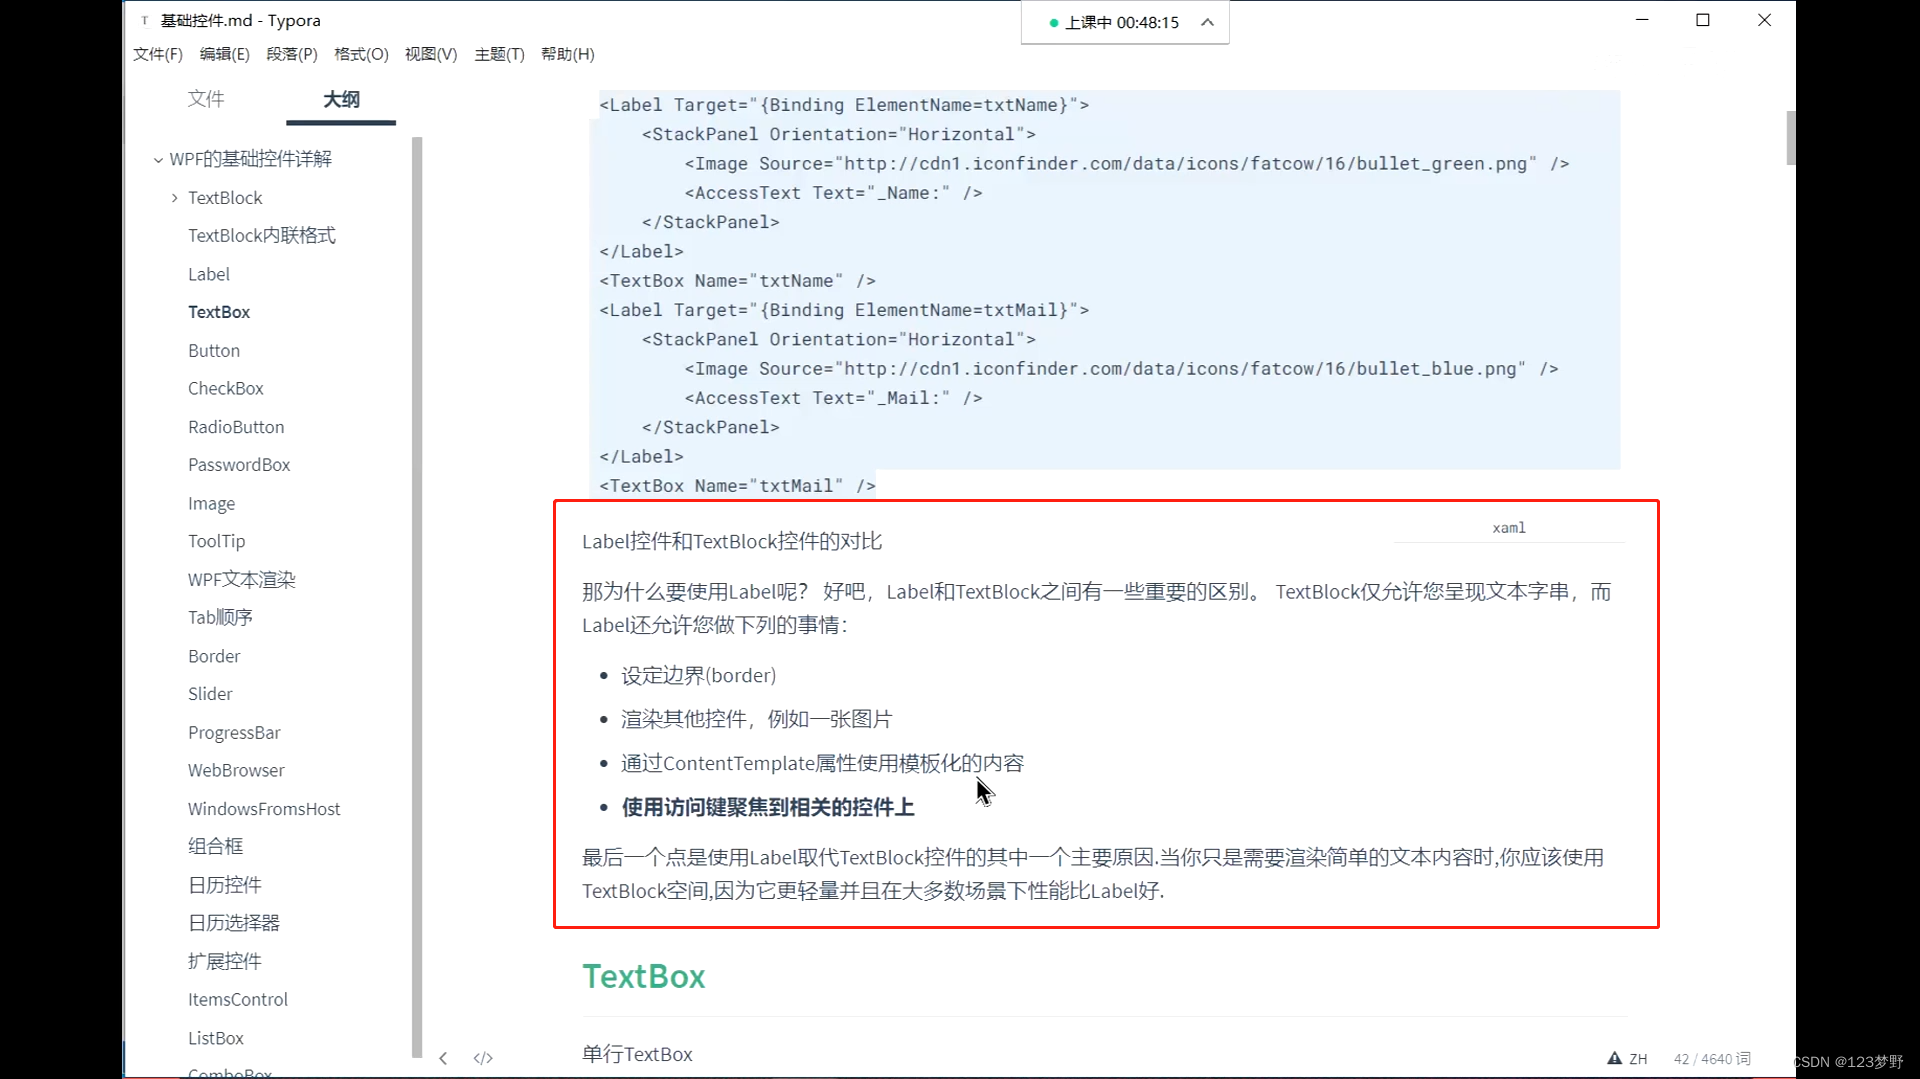
Task: Select TextBox in the outline
Action: (219, 312)
